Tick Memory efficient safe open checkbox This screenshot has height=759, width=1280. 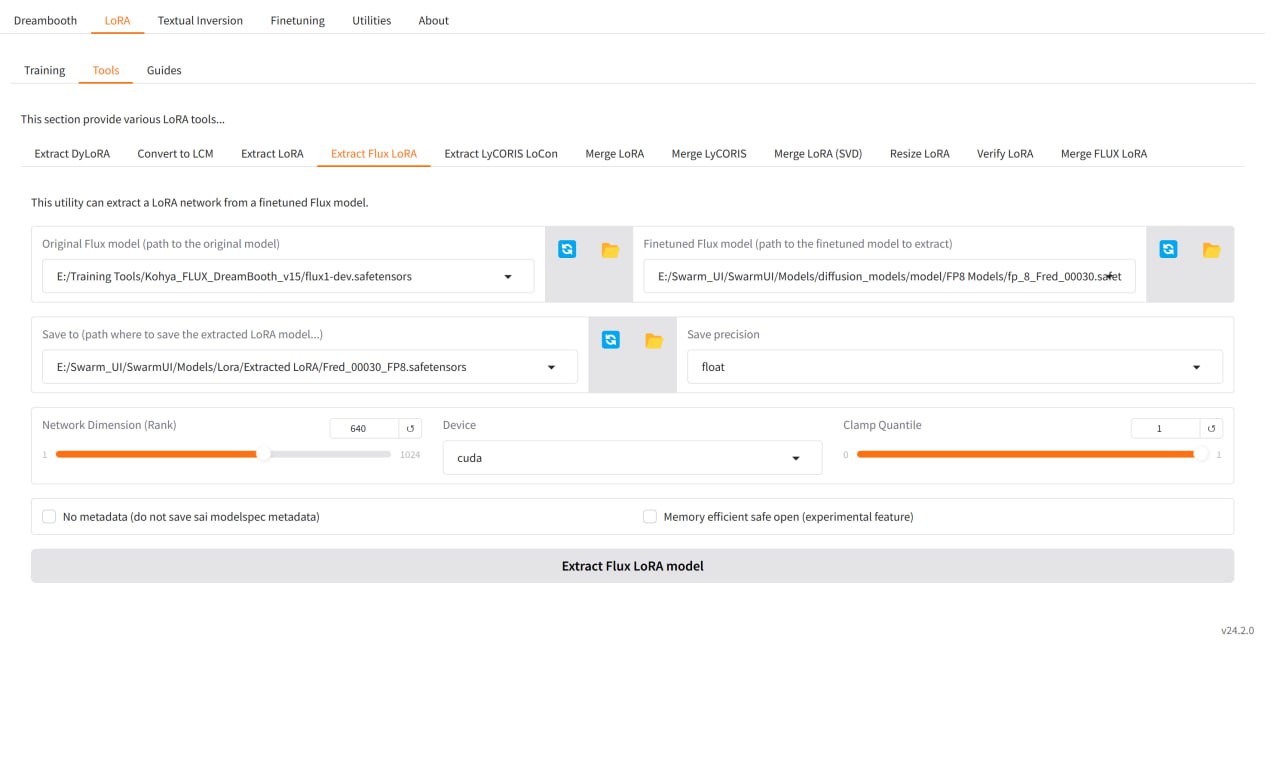point(650,517)
